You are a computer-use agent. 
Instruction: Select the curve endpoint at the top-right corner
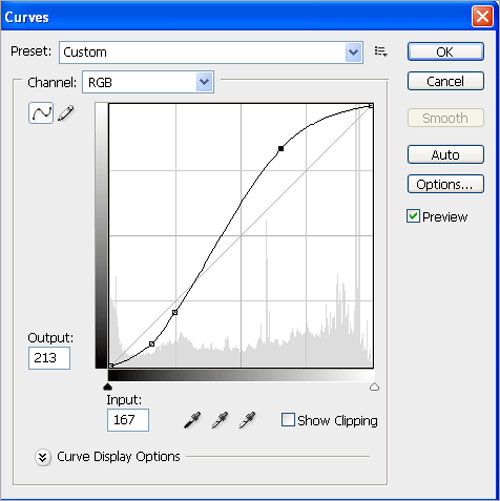pyautogui.click(x=371, y=106)
